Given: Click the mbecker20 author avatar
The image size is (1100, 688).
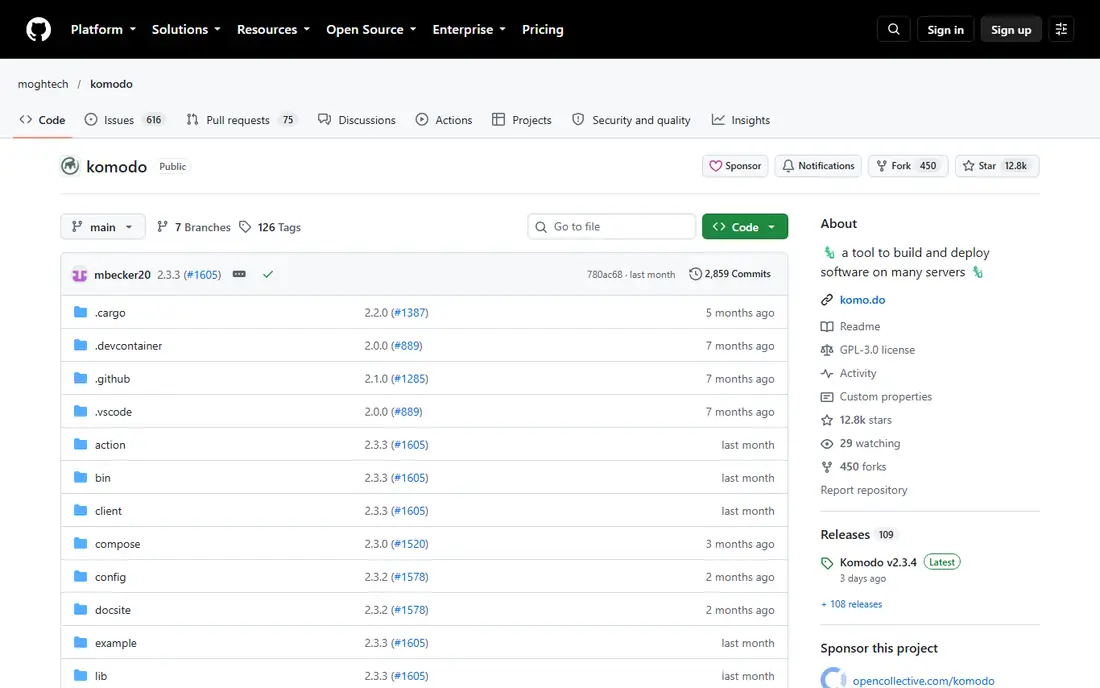Looking at the screenshot, I should [79, 275].
